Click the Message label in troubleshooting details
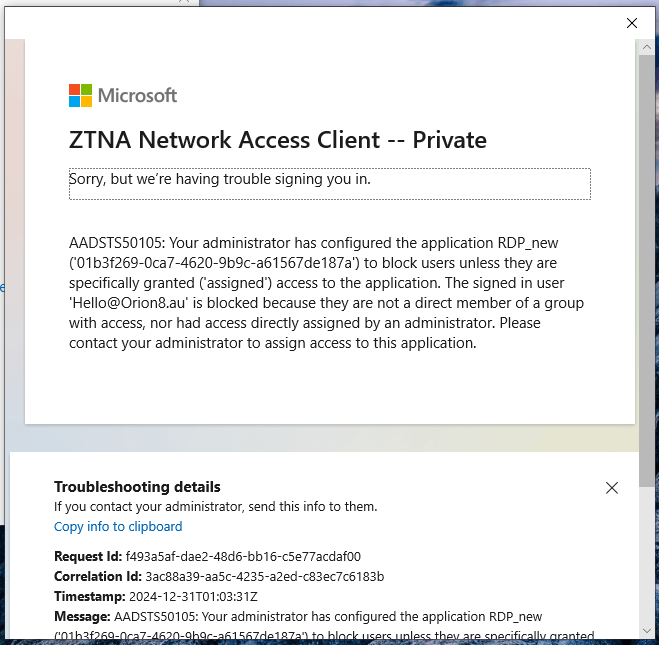Viewport: 659px width, 645px height. click(x=82, y=616)
